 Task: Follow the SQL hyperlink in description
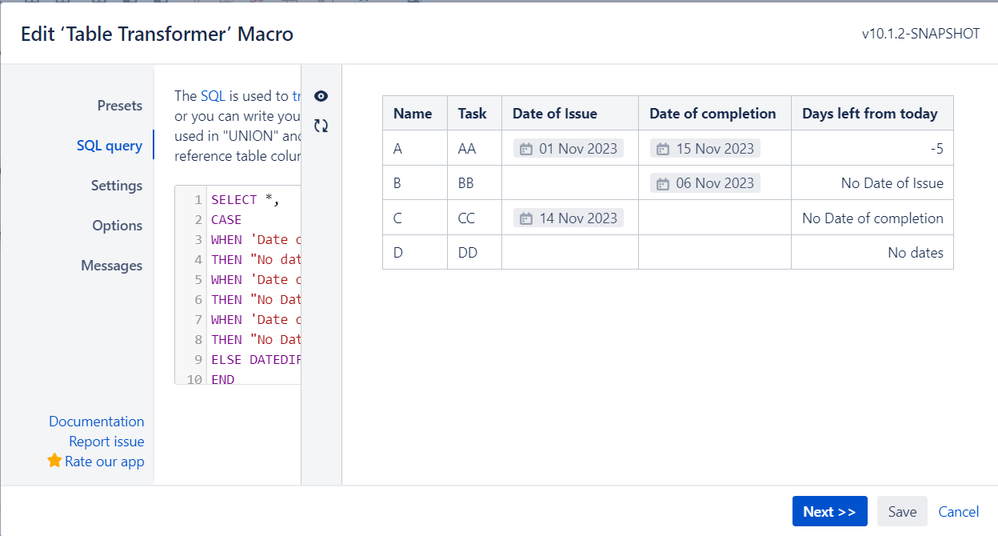[213, 96]
